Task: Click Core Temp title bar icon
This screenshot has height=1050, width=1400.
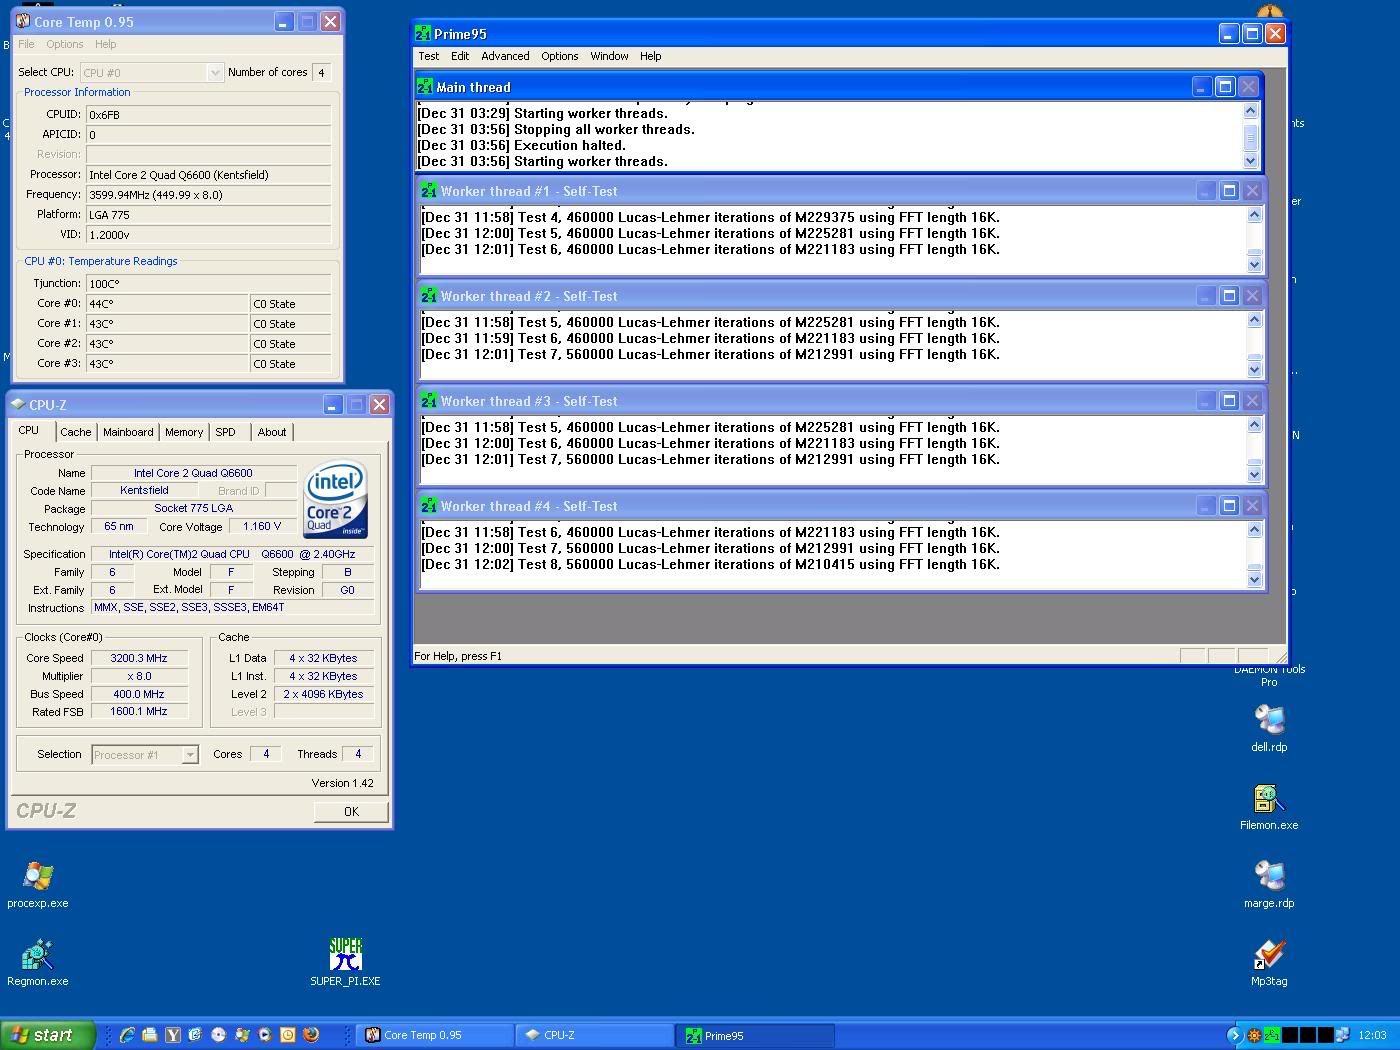Action: tap(23, 21)
